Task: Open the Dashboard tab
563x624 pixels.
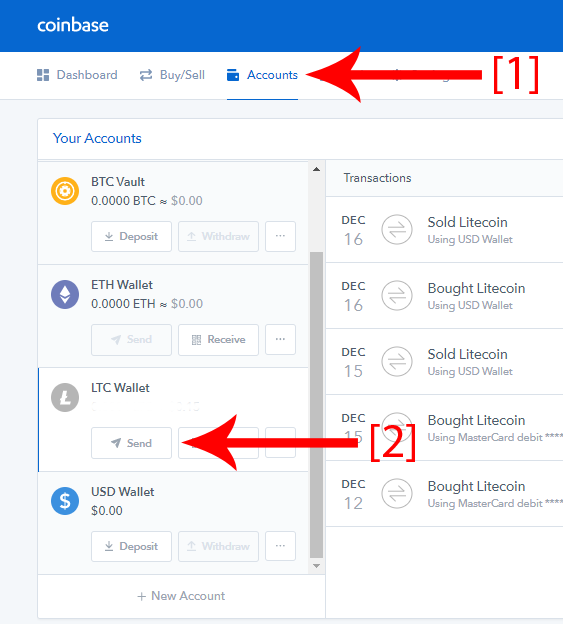Action: click(77, 75)
